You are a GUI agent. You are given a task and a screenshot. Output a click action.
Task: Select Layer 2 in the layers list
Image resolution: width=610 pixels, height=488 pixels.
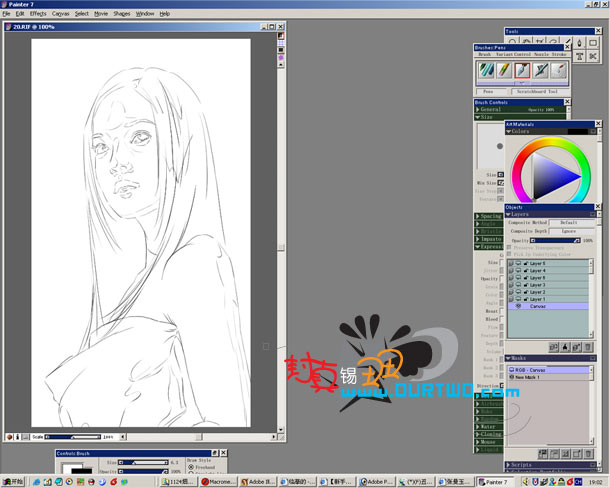point(549,292)
